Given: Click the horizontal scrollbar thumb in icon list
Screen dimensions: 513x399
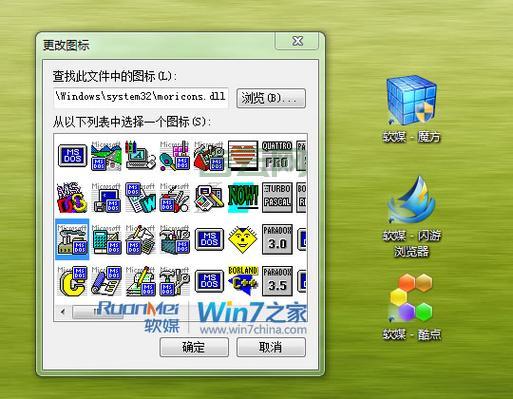Looking at the screenshot, I should click(x=97, y=312).
